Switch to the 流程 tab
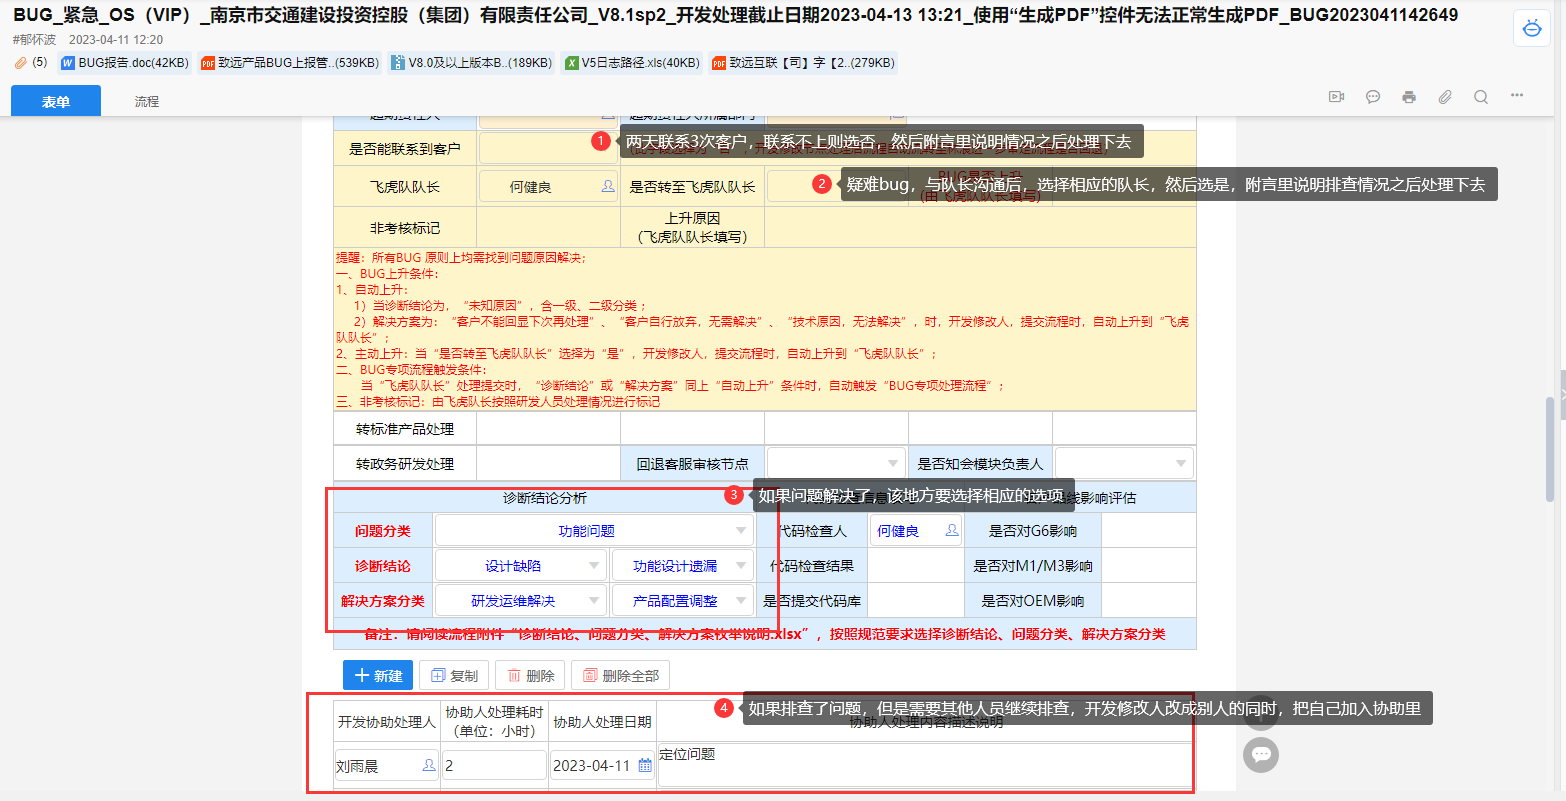 [147, 101]
